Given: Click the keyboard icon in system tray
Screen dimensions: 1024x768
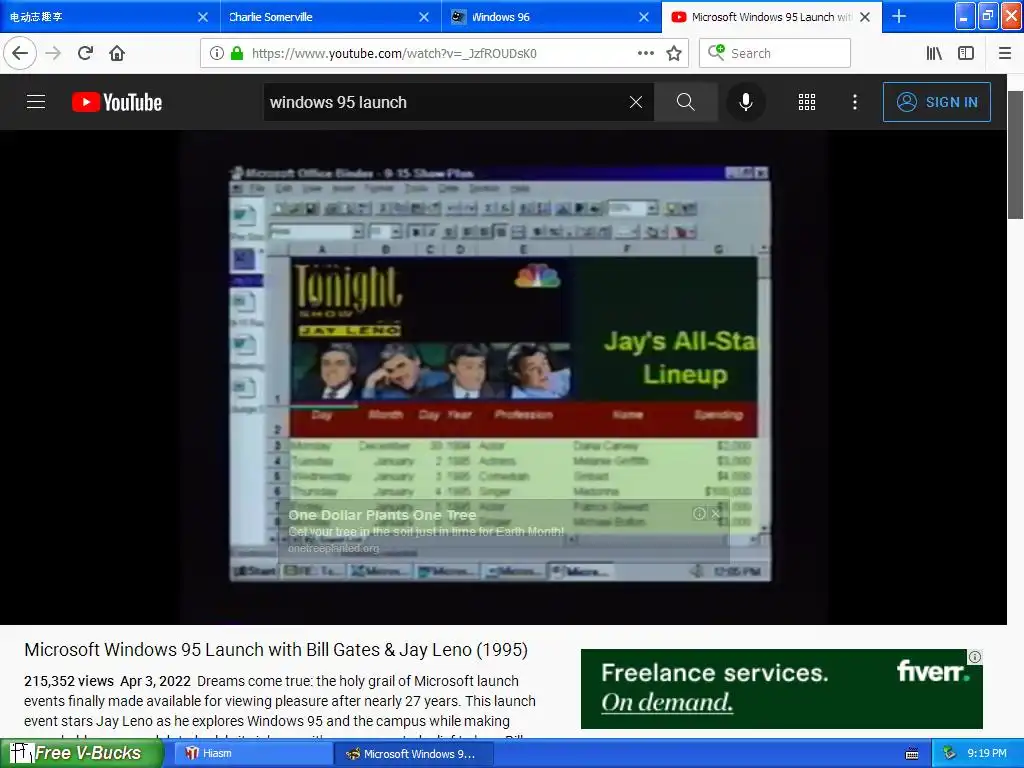Looking at the screenshot, I should coord(912,754).
